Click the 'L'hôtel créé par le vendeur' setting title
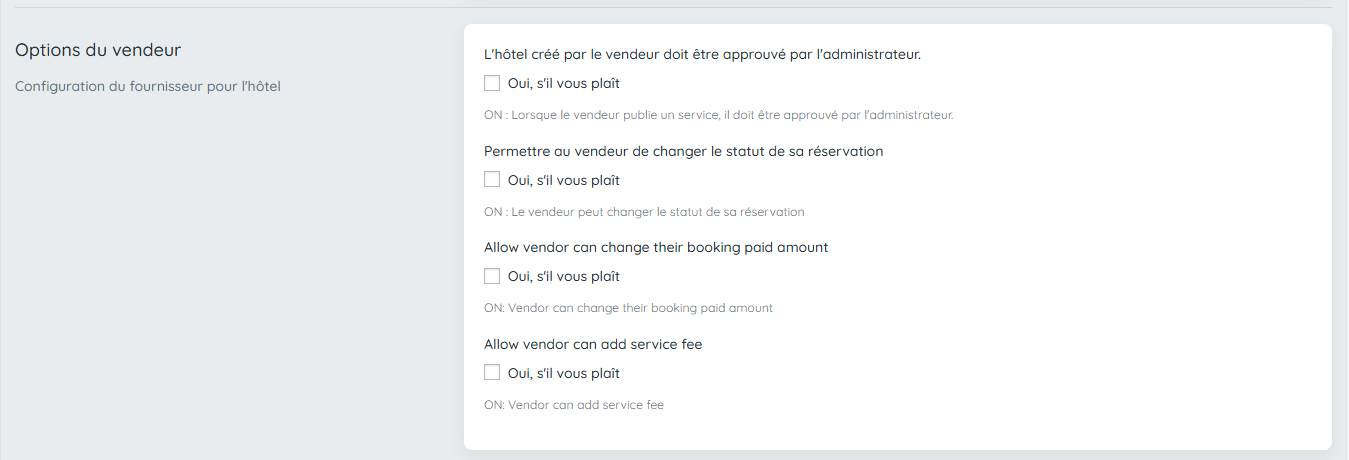 click(x=702, y=55)
